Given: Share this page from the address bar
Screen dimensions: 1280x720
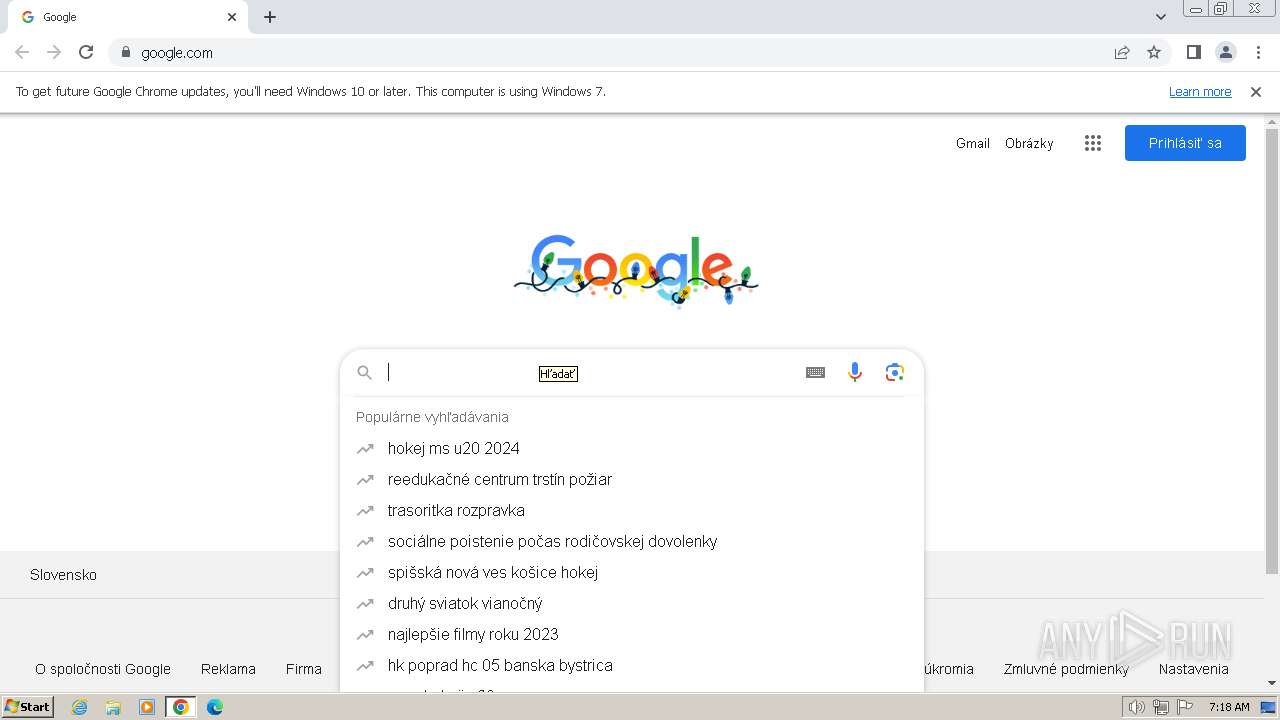Looking at the screenshot, I should pos(1122,52).
